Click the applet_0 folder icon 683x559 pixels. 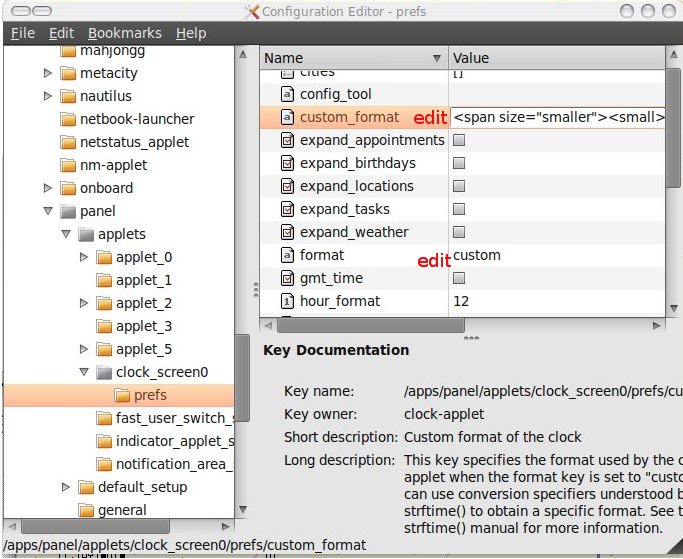(x=104, y=257)
